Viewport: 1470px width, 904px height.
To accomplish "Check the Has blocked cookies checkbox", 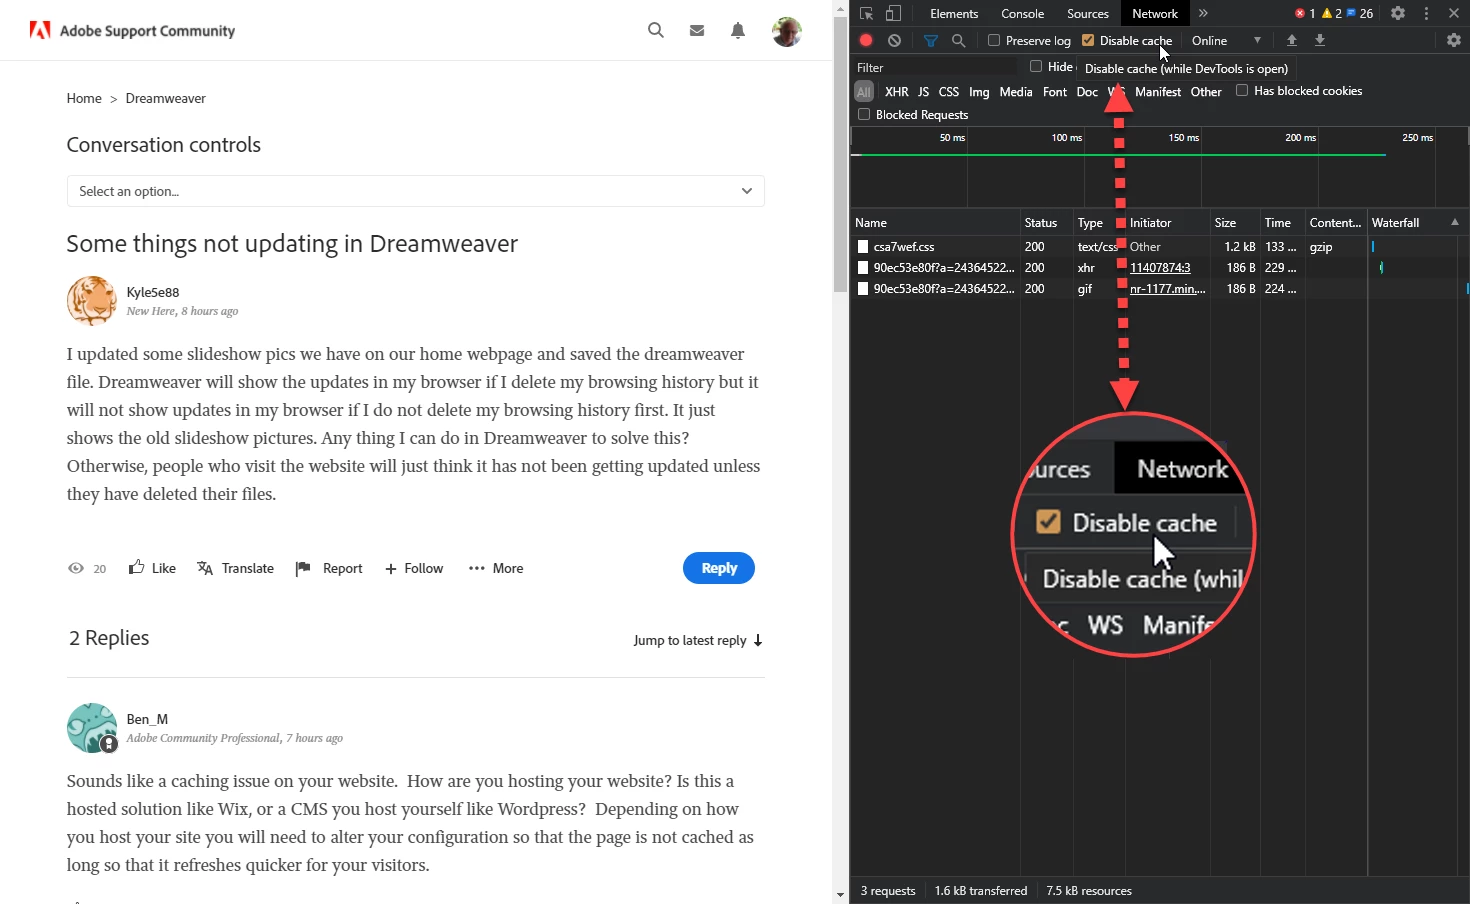I will [x=1242, y=90].
